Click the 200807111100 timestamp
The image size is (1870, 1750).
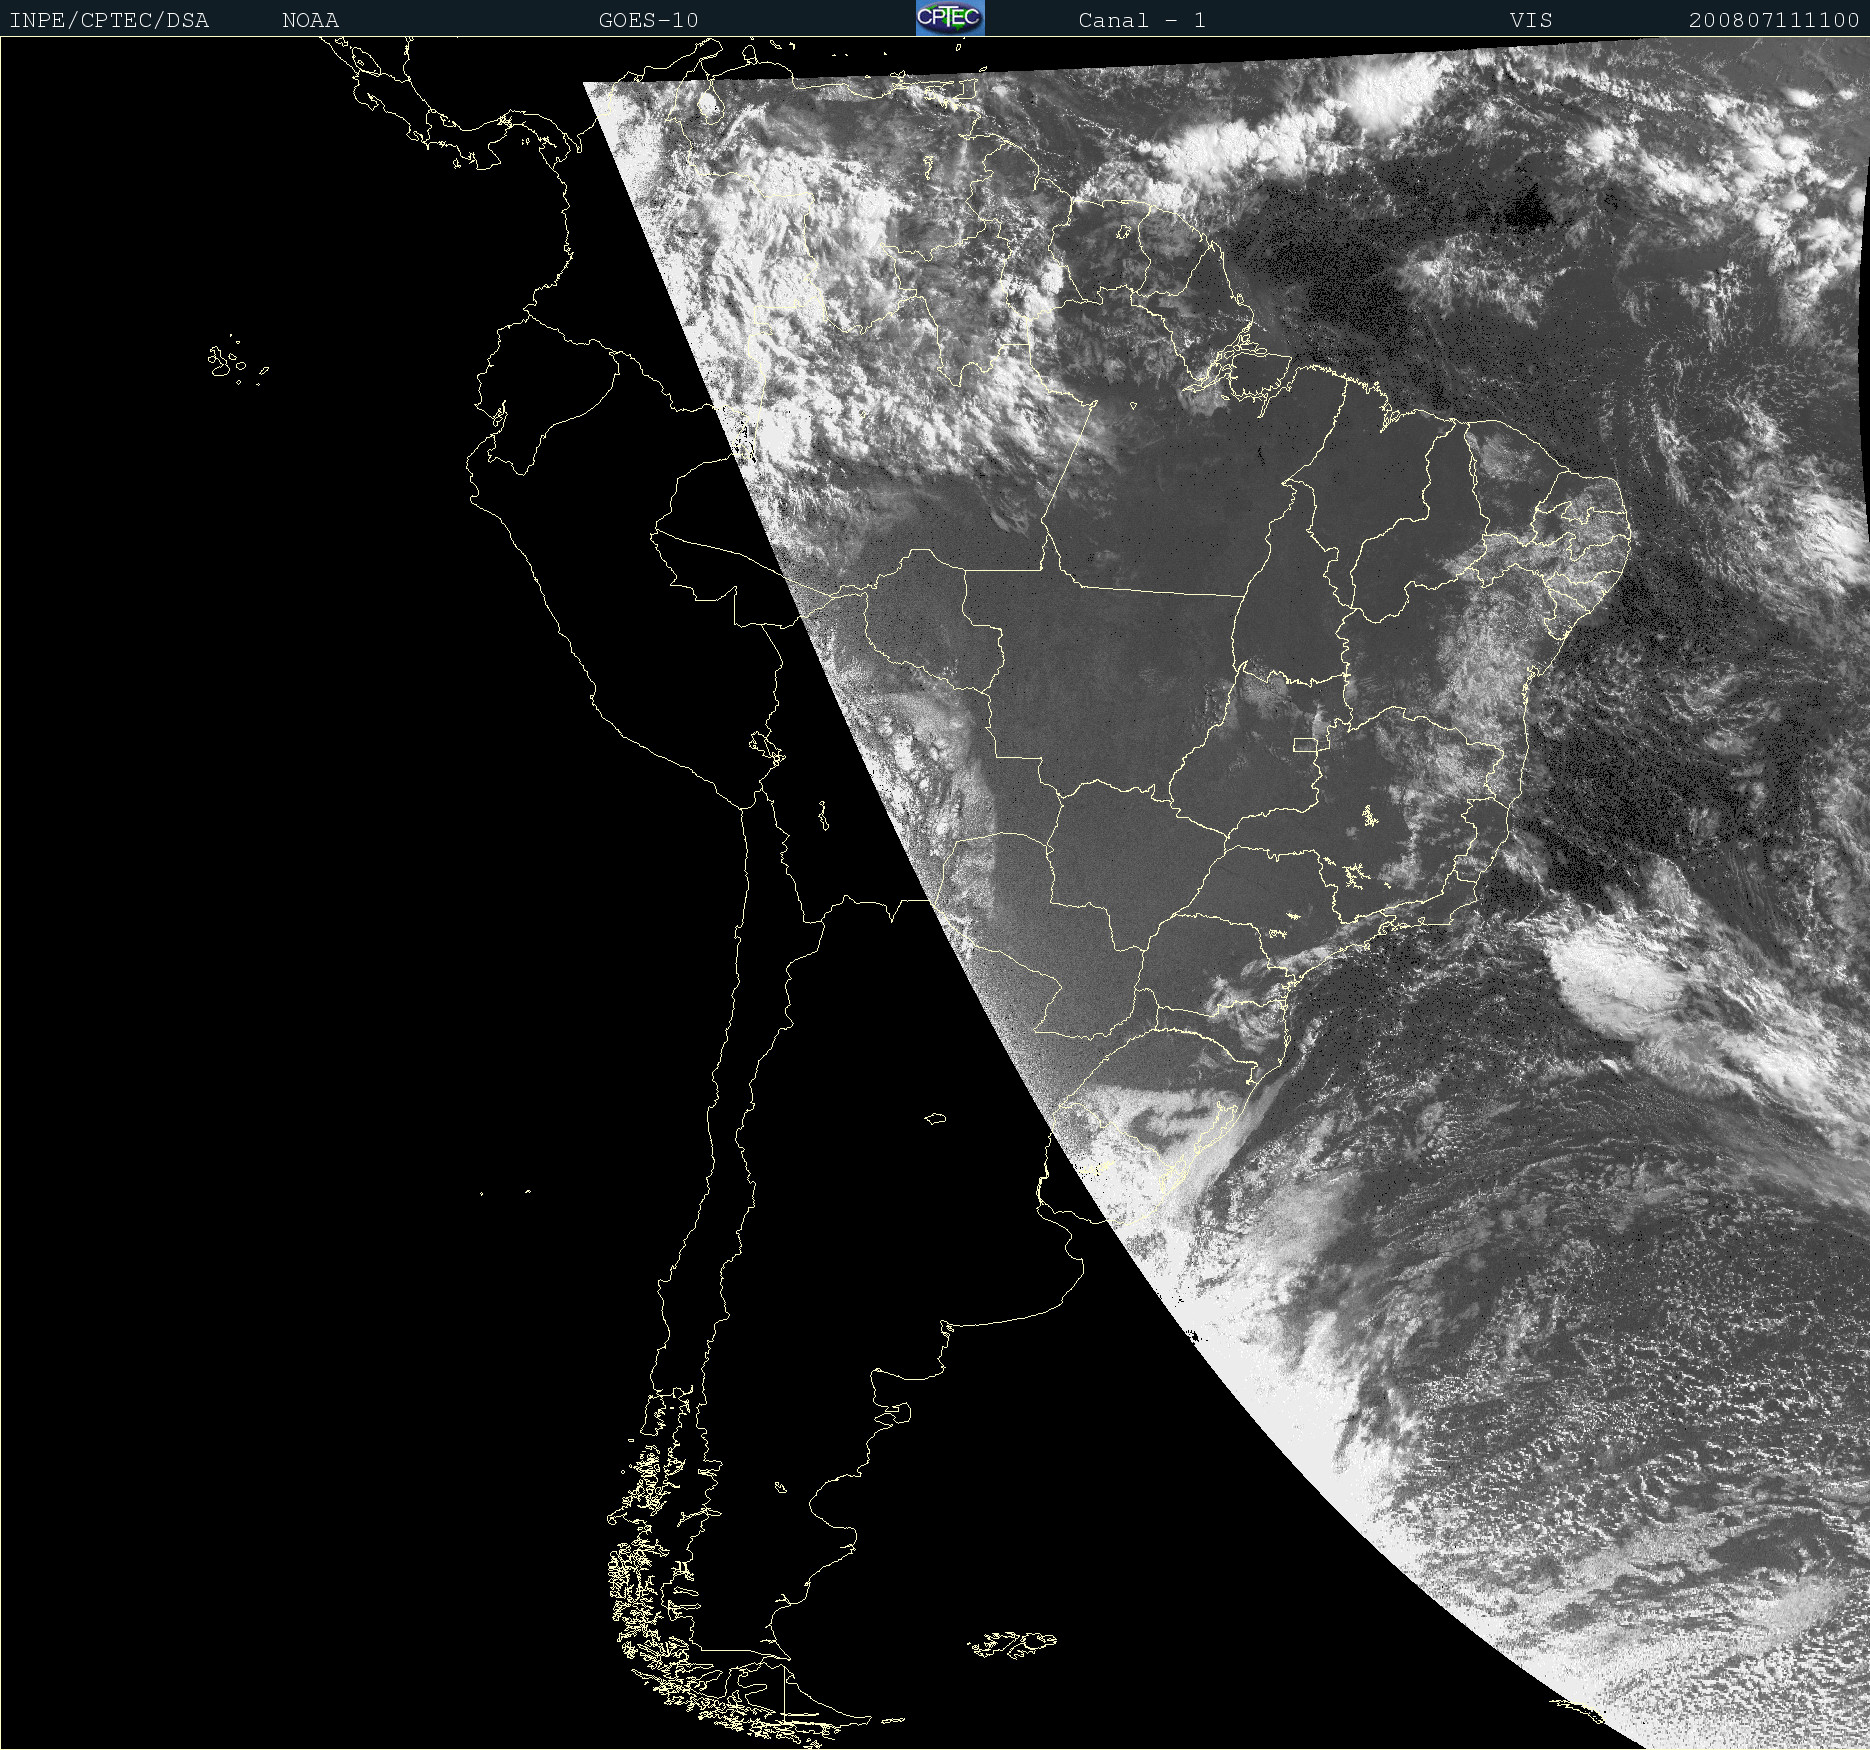(x=1774, y=20)
